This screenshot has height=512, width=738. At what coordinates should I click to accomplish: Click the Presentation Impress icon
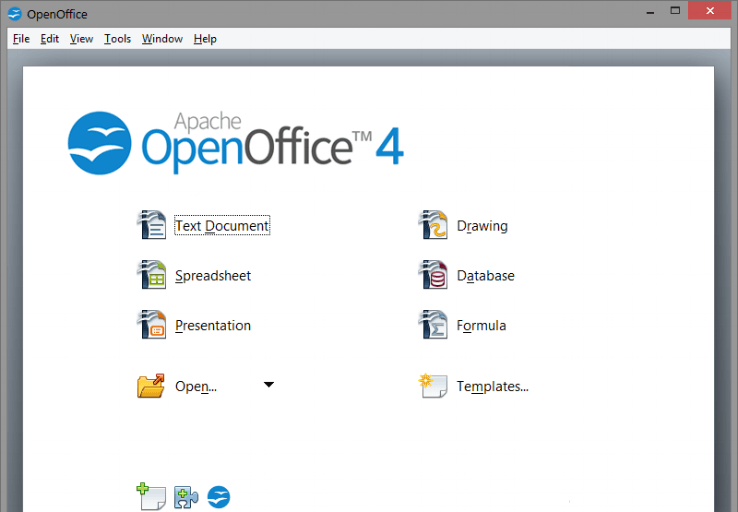click(152, 324)
